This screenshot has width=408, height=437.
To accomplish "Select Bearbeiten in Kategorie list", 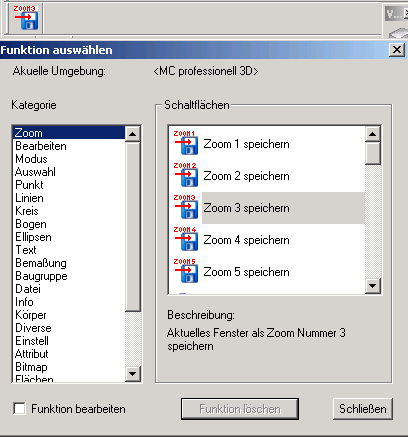I will pos(41,146).
